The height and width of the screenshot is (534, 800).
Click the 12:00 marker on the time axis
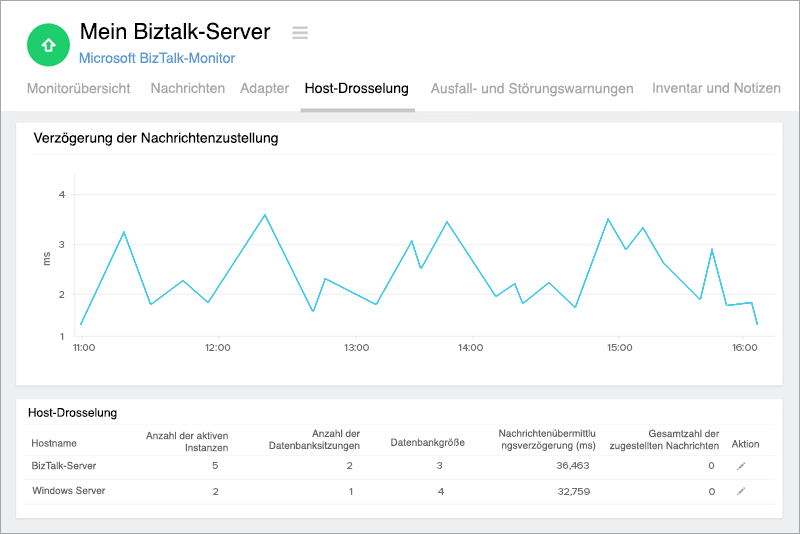[x=217, y=348]
